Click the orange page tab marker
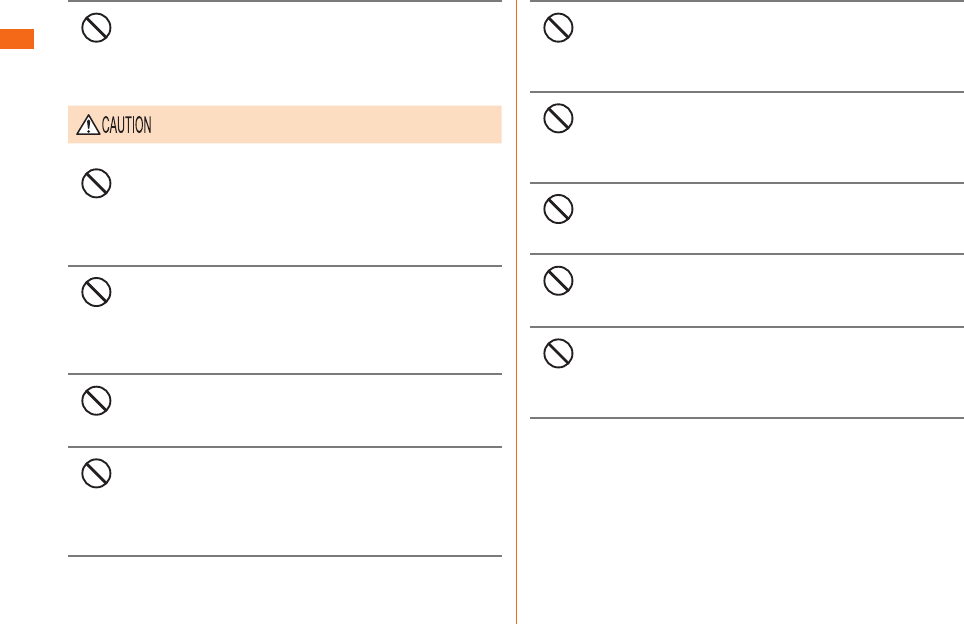Screen dimensions: 964x624 pyautogui.click(x=17, y=40)
